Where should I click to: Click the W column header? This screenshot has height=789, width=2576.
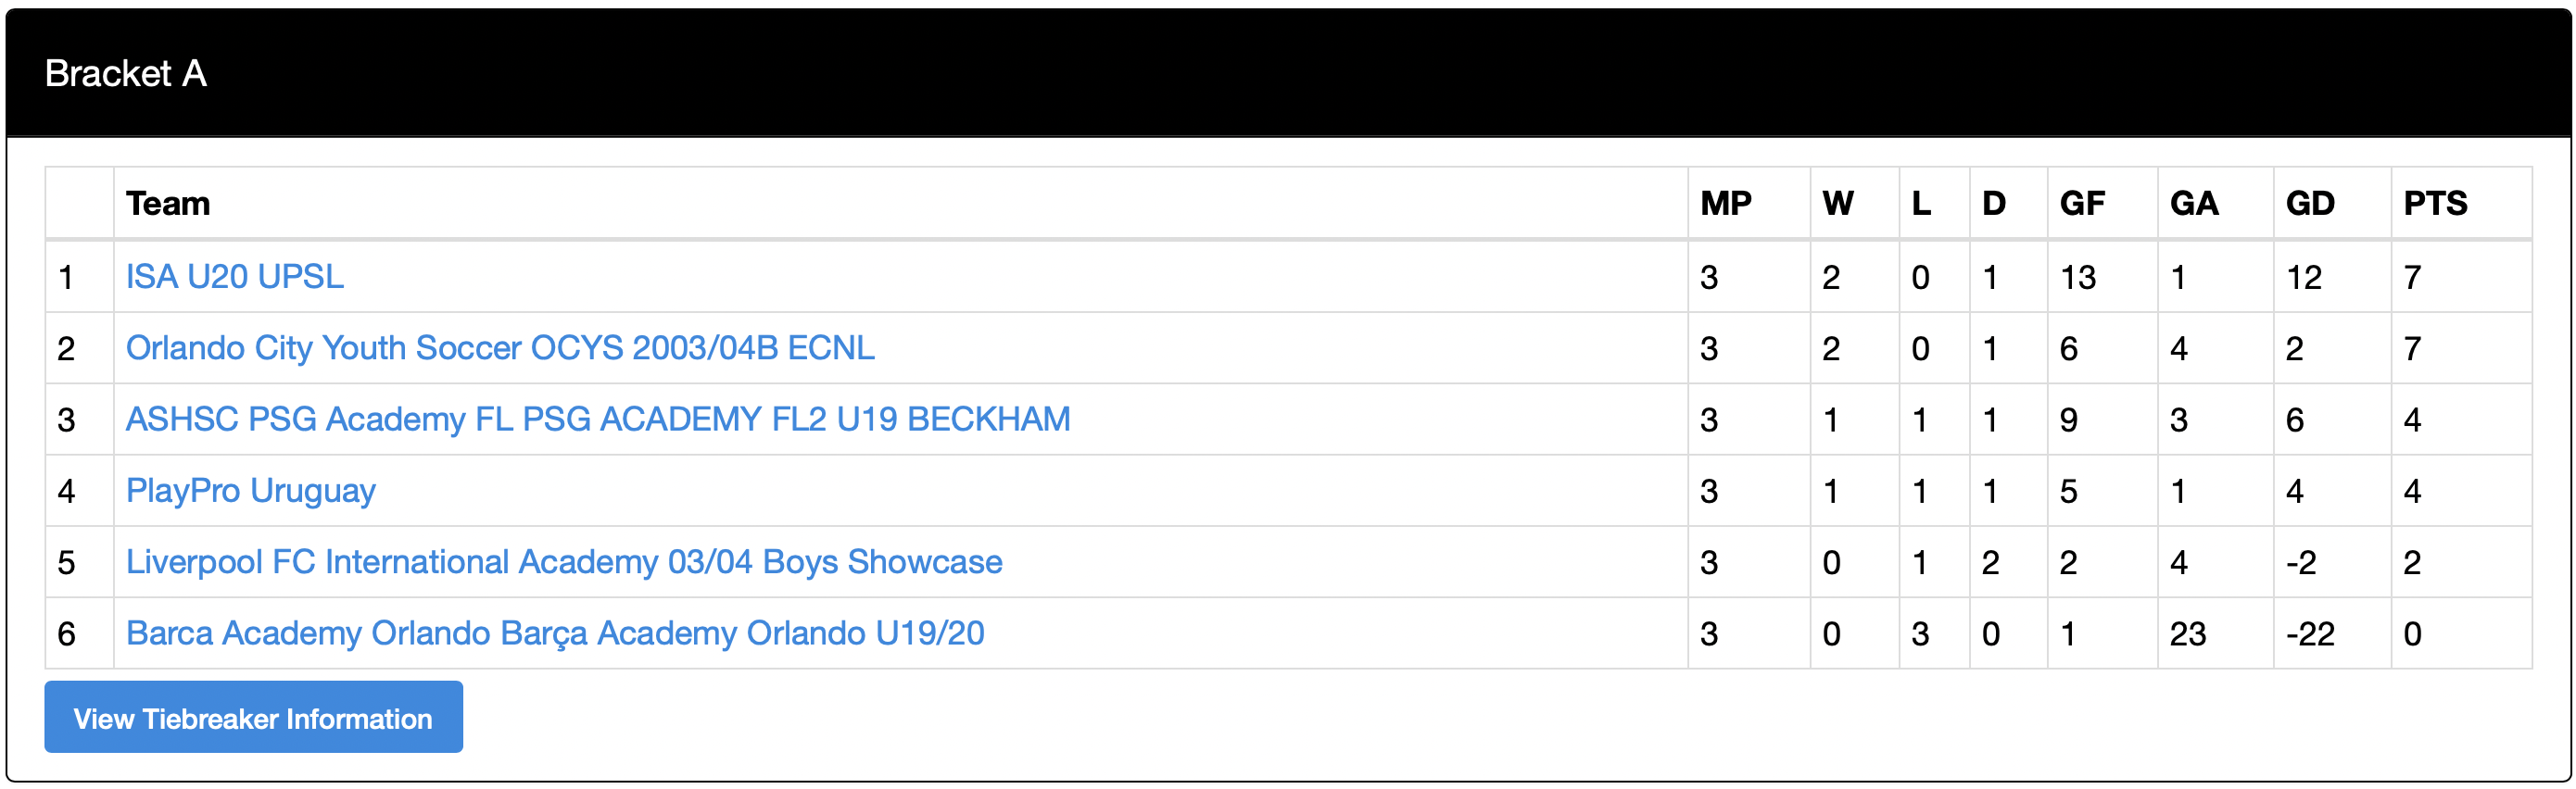coord(1838,203)
